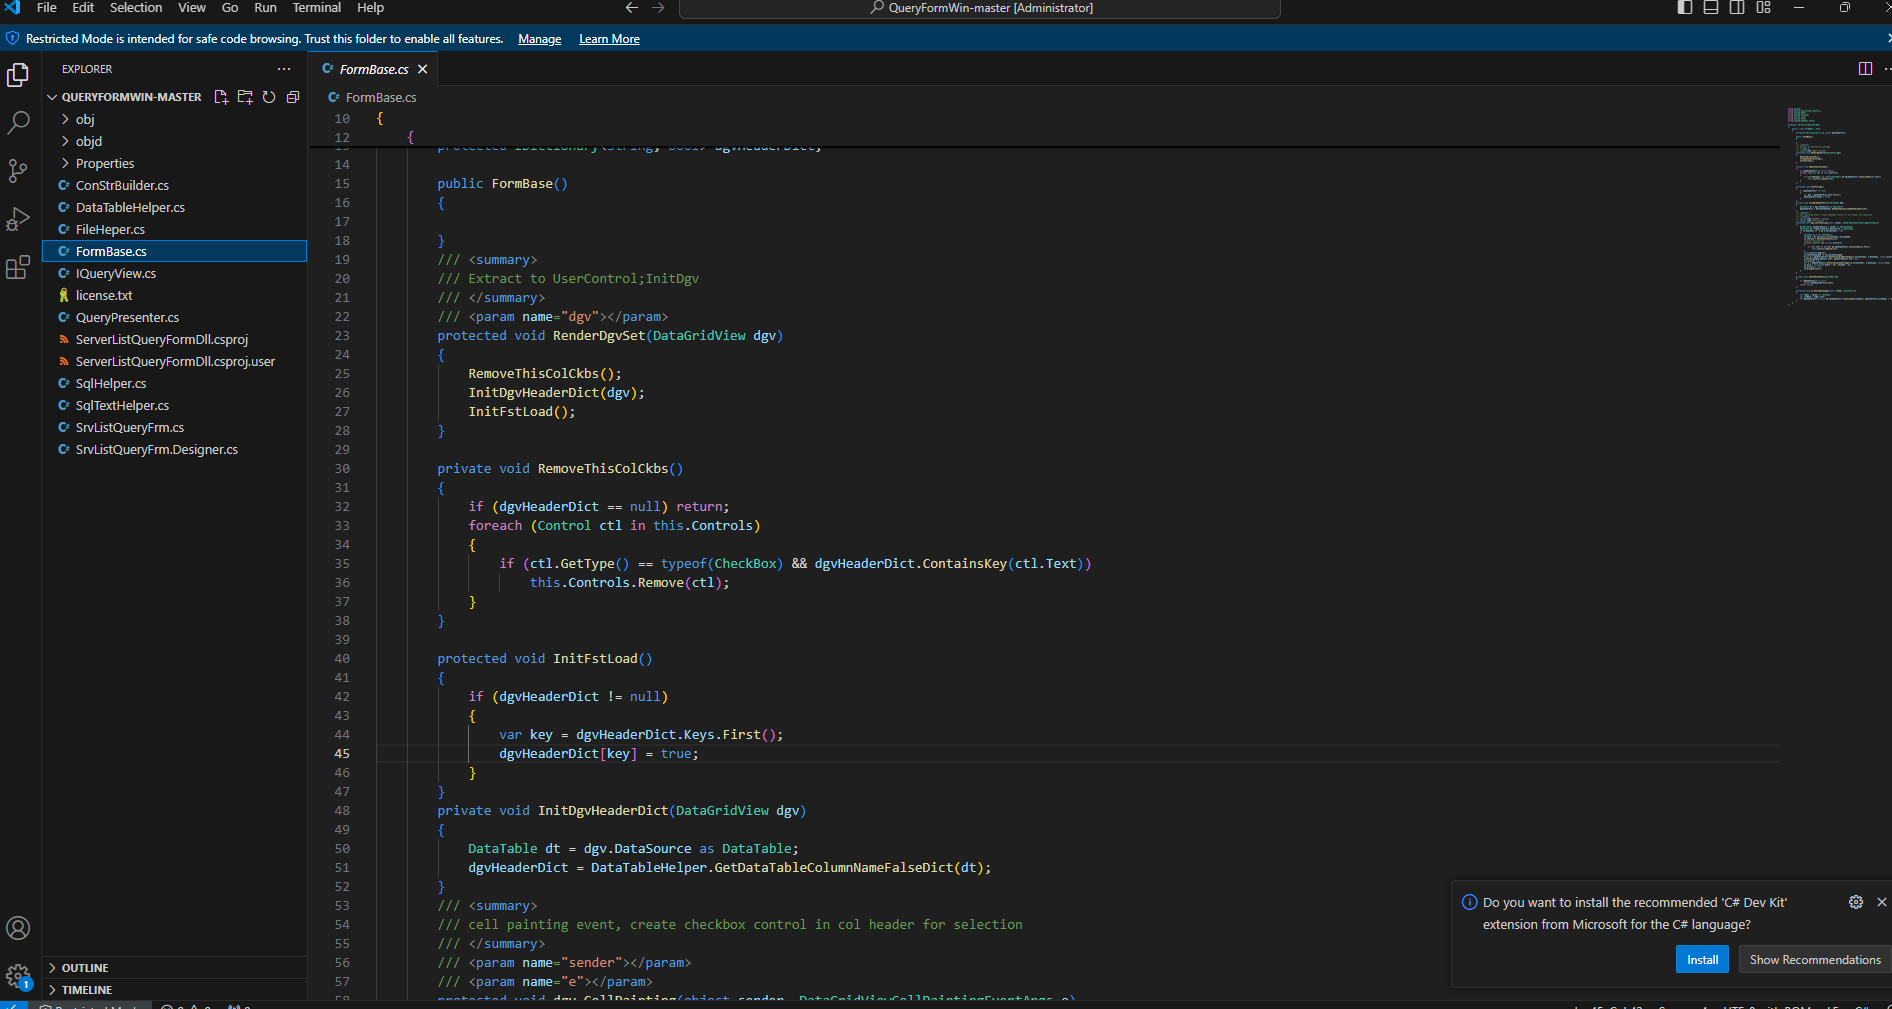
Task: Open the Manage gear in activity bar
Action: coord(18,976)
